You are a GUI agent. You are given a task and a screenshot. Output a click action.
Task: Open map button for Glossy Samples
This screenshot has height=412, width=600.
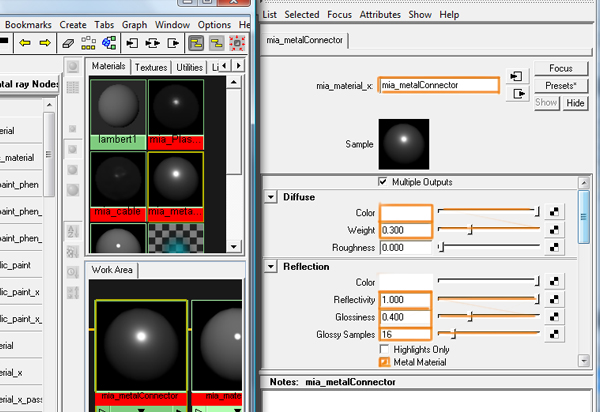(554, 334)
